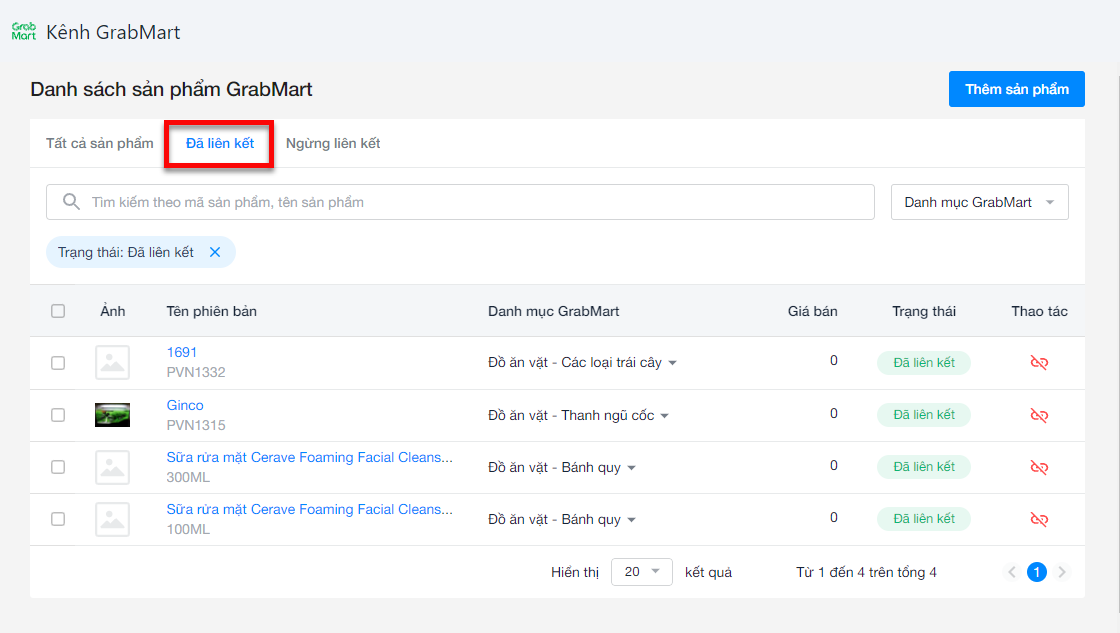This screenshot has width=1120, height=633.
Task: Click the 'Từ 1 đến 4 trên tổng 4' summary
Action: (866, 572)
